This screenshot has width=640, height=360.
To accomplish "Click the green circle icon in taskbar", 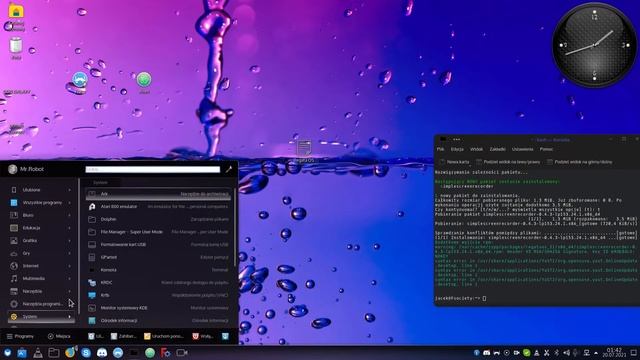I will click(x=150, y=353).
